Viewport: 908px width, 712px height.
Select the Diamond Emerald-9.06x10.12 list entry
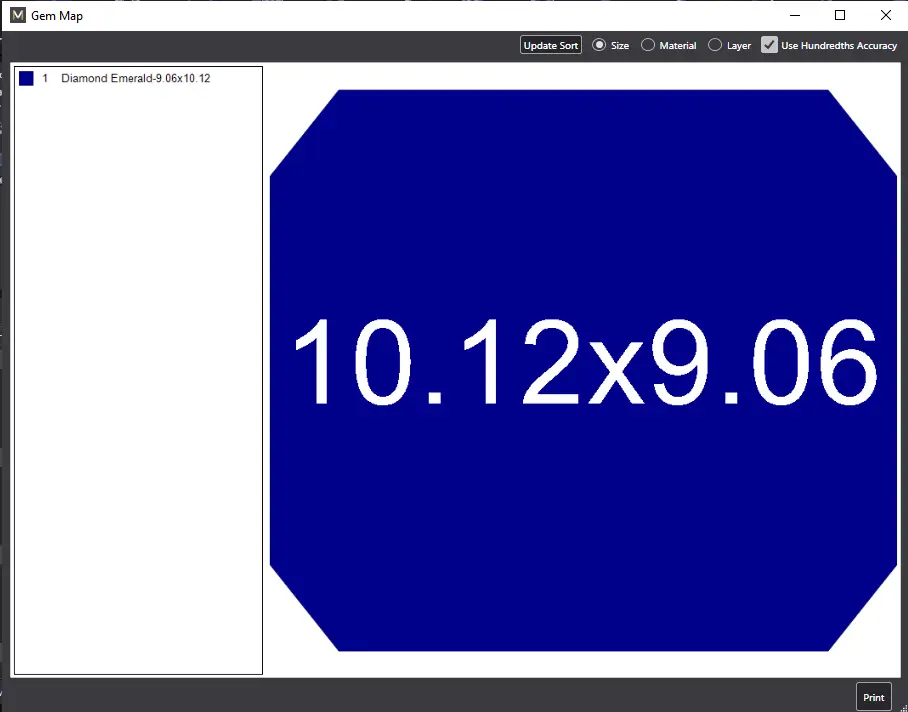(135, 78)
